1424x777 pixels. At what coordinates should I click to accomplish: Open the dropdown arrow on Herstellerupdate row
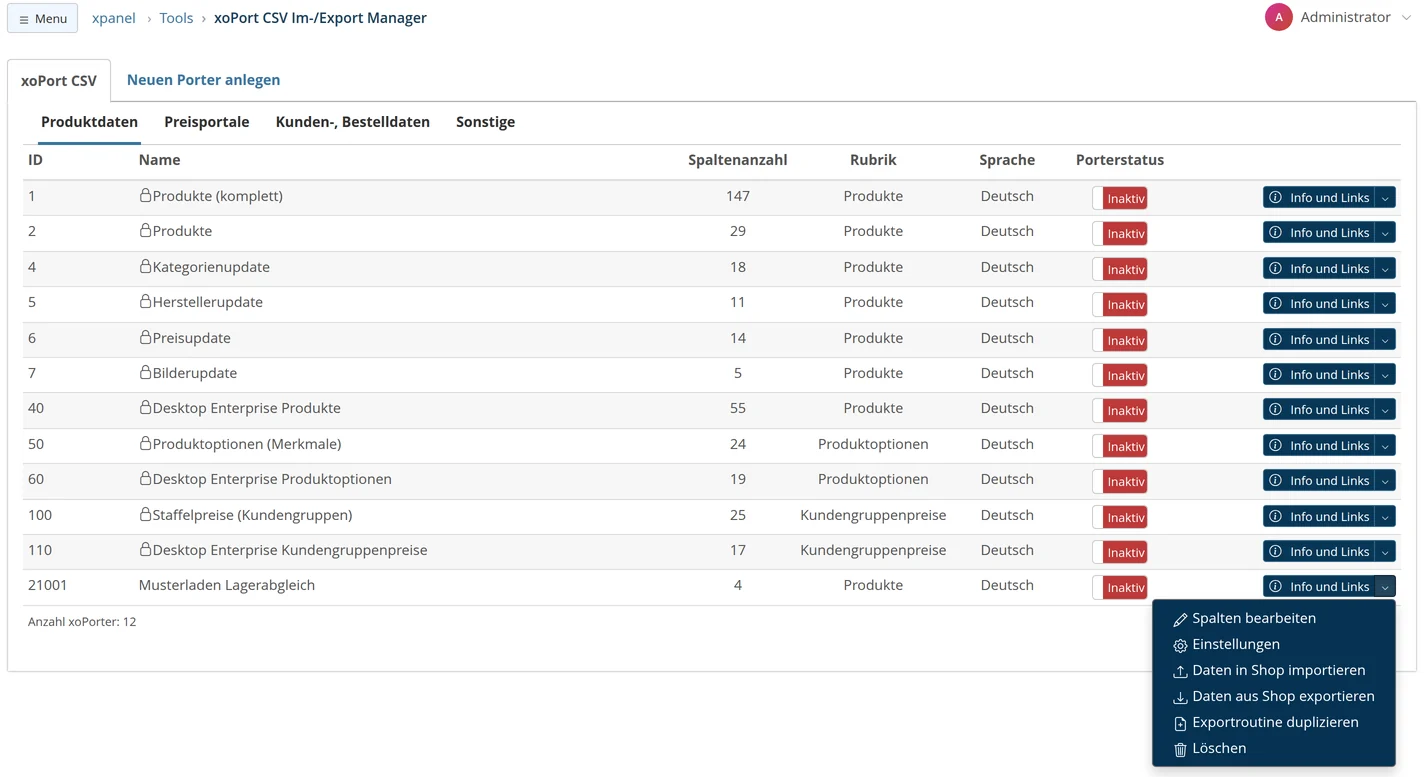click(1385, 304)
